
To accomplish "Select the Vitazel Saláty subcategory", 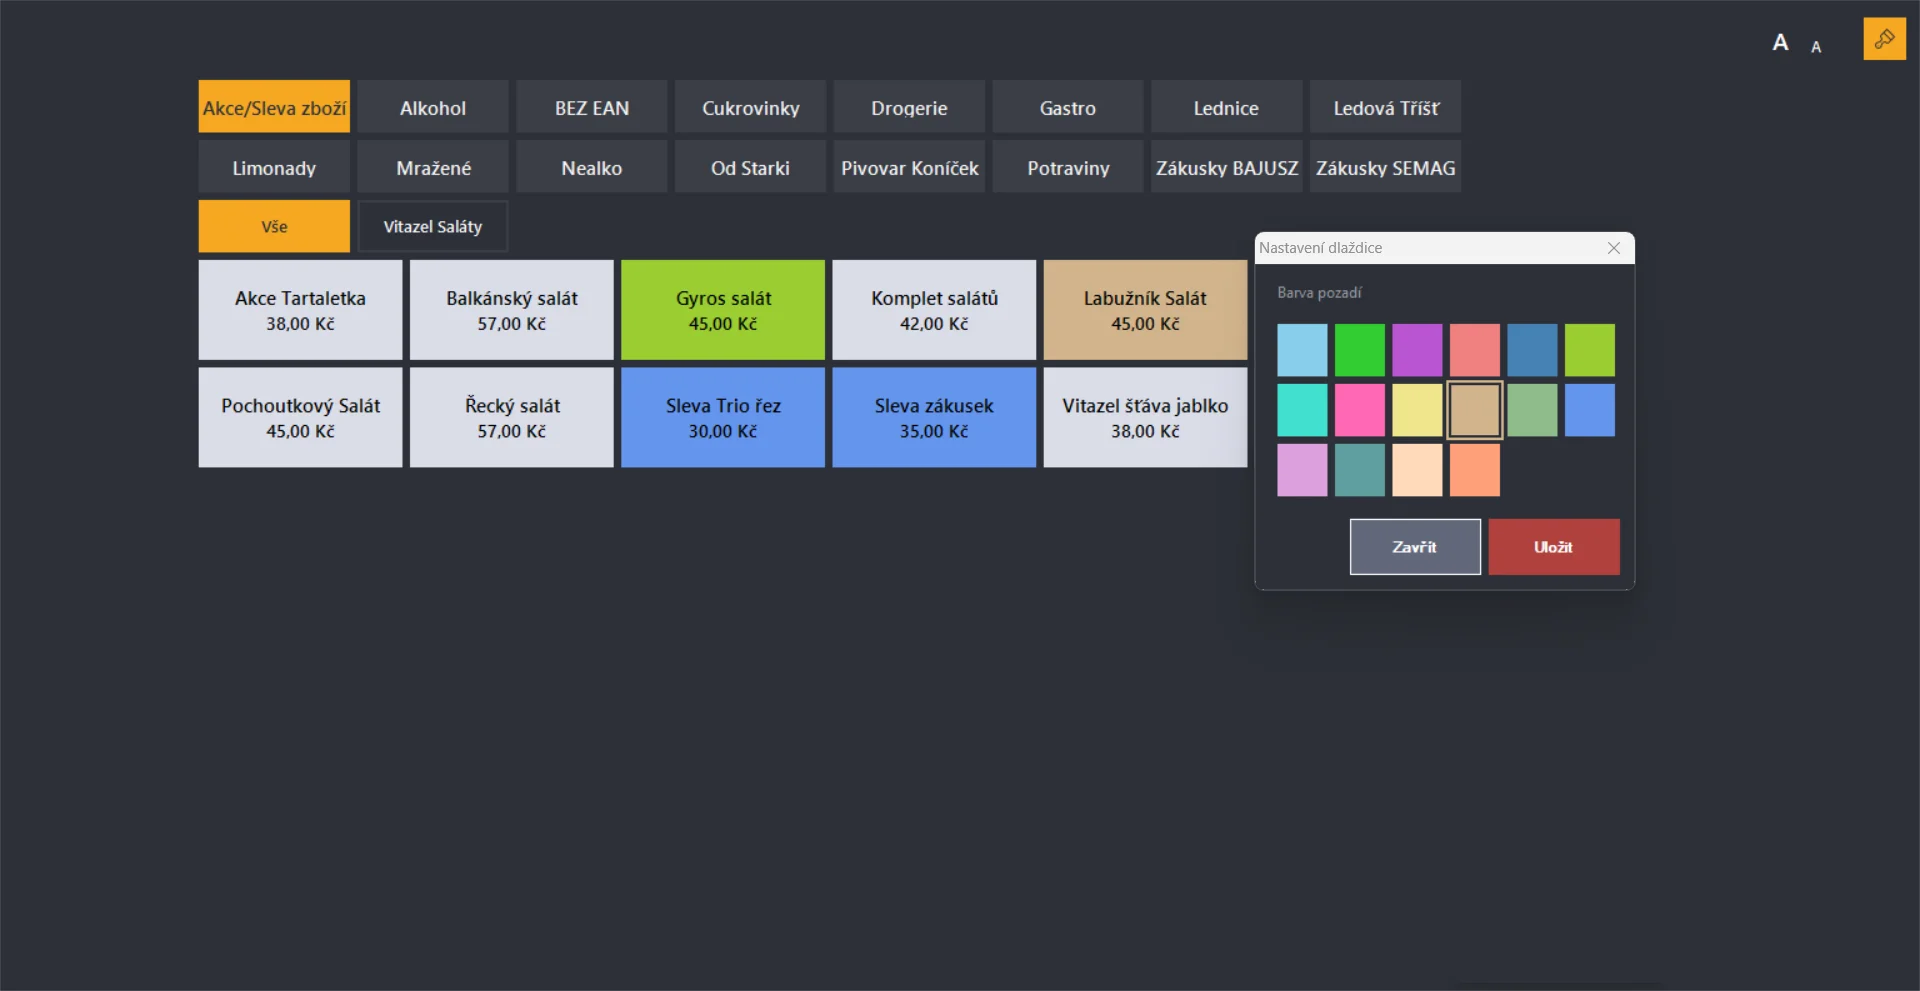I will (x=433, y=227).
